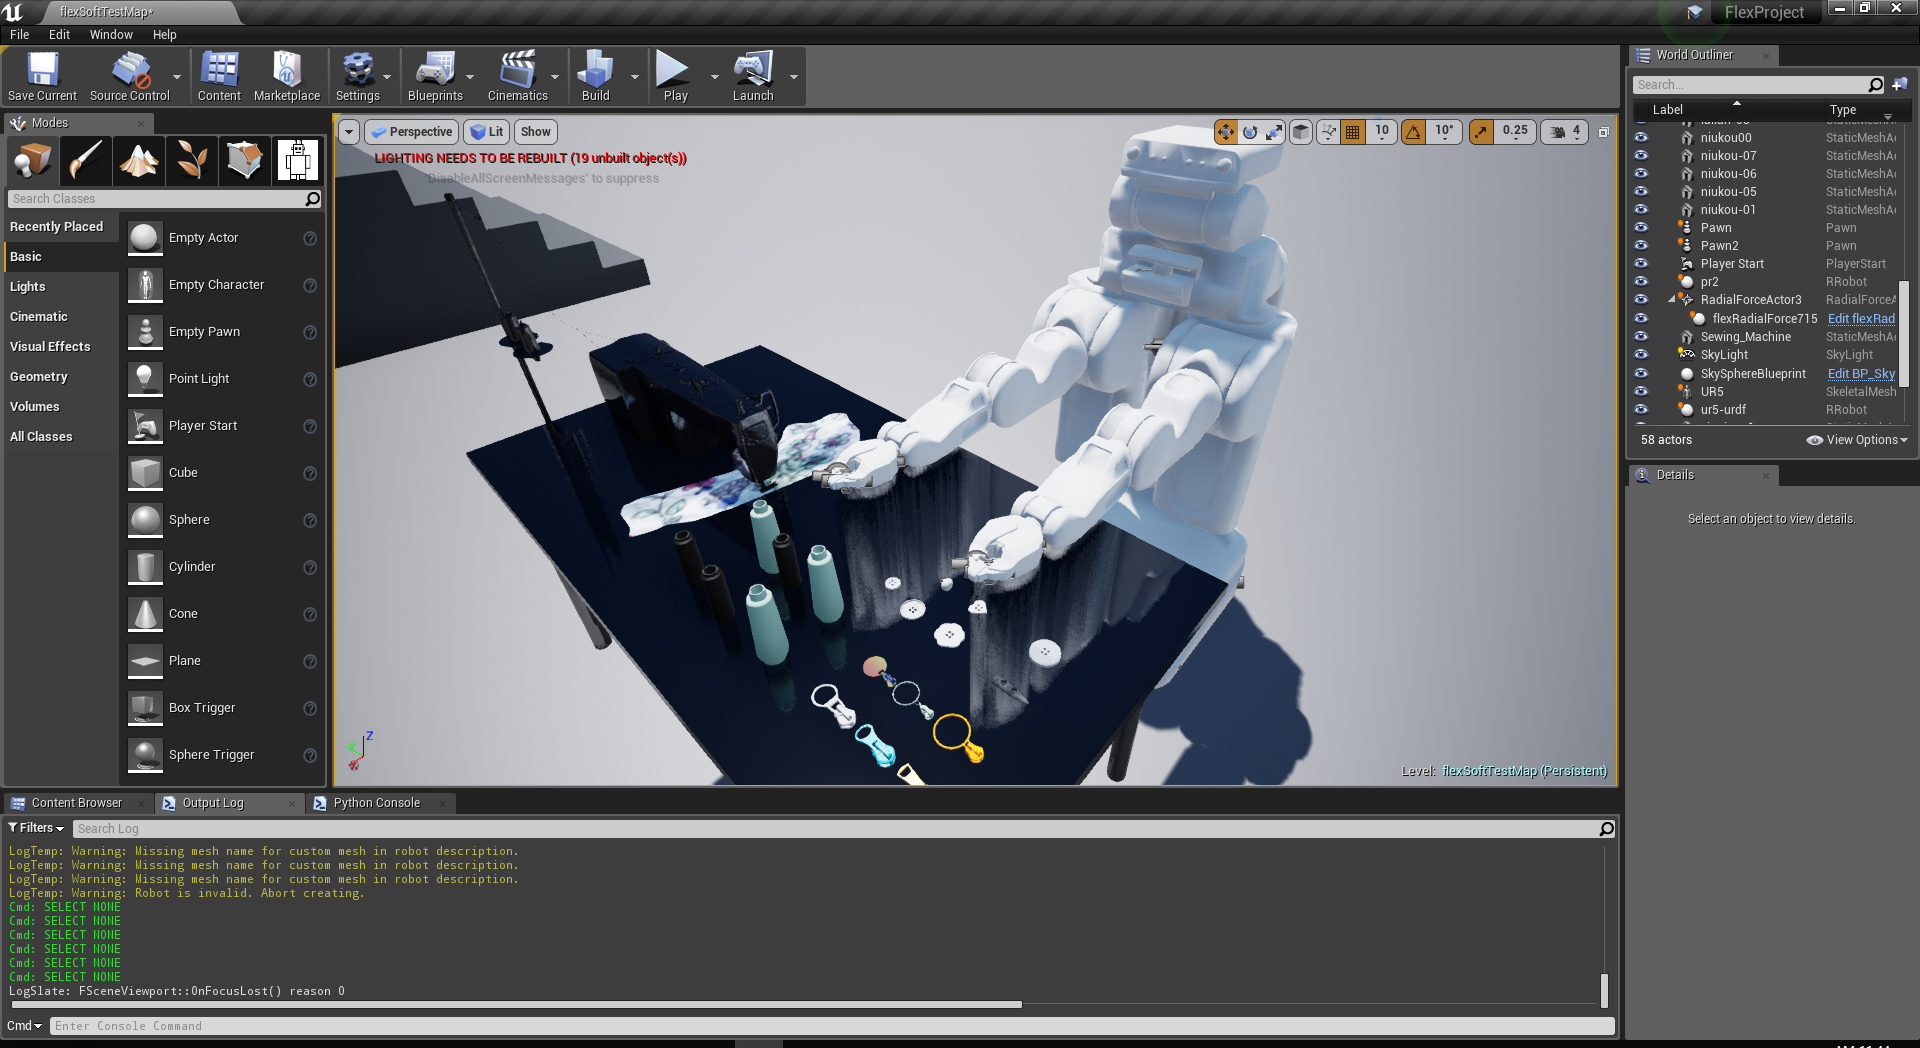
Task: Toggle surface snapping icon in viewport
Action: [x=1328, y=132]
